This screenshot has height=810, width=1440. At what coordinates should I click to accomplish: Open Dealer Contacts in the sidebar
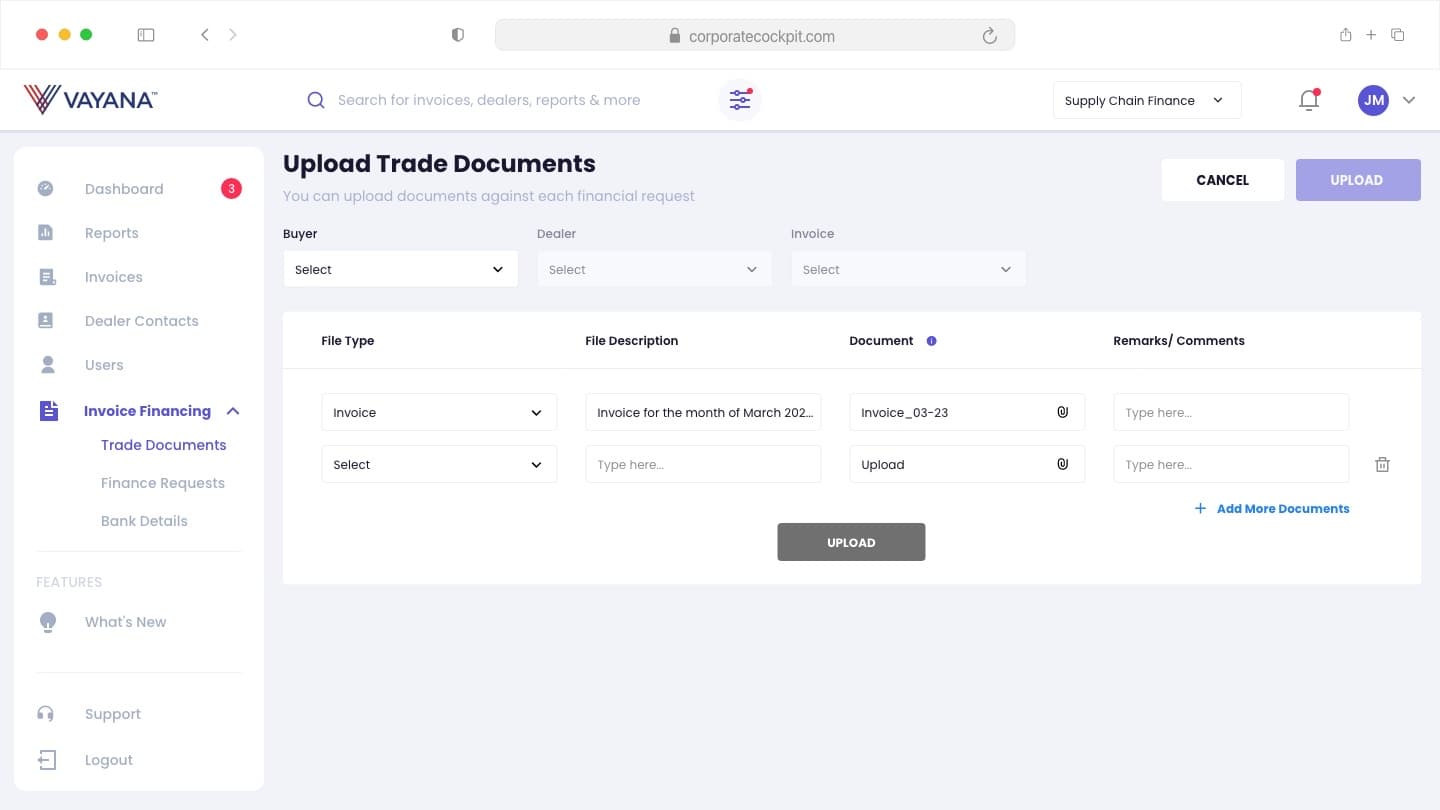142,321
